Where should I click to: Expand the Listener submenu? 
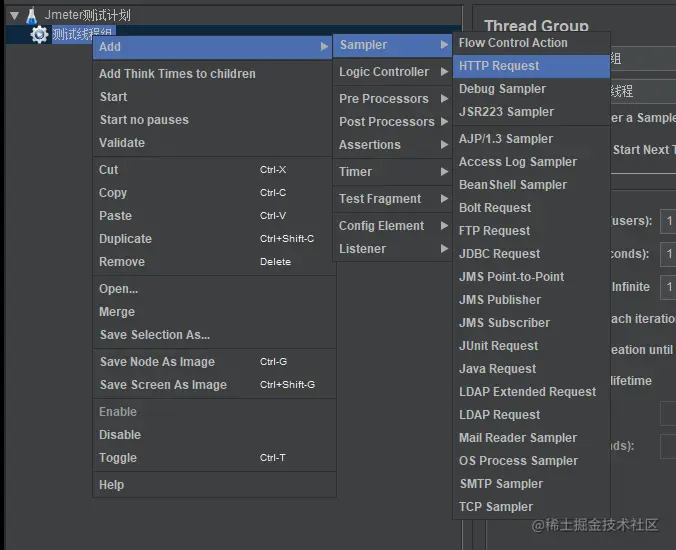click(393, 249)
